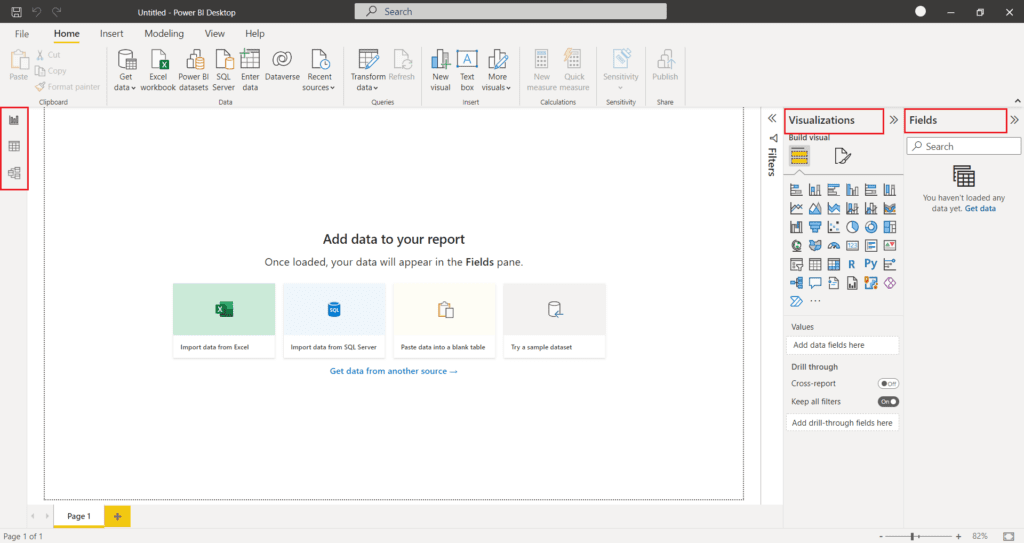Screen dimensions: 1024x543
Task: Click Try a sample dataset card
Action: click(554, 320)
